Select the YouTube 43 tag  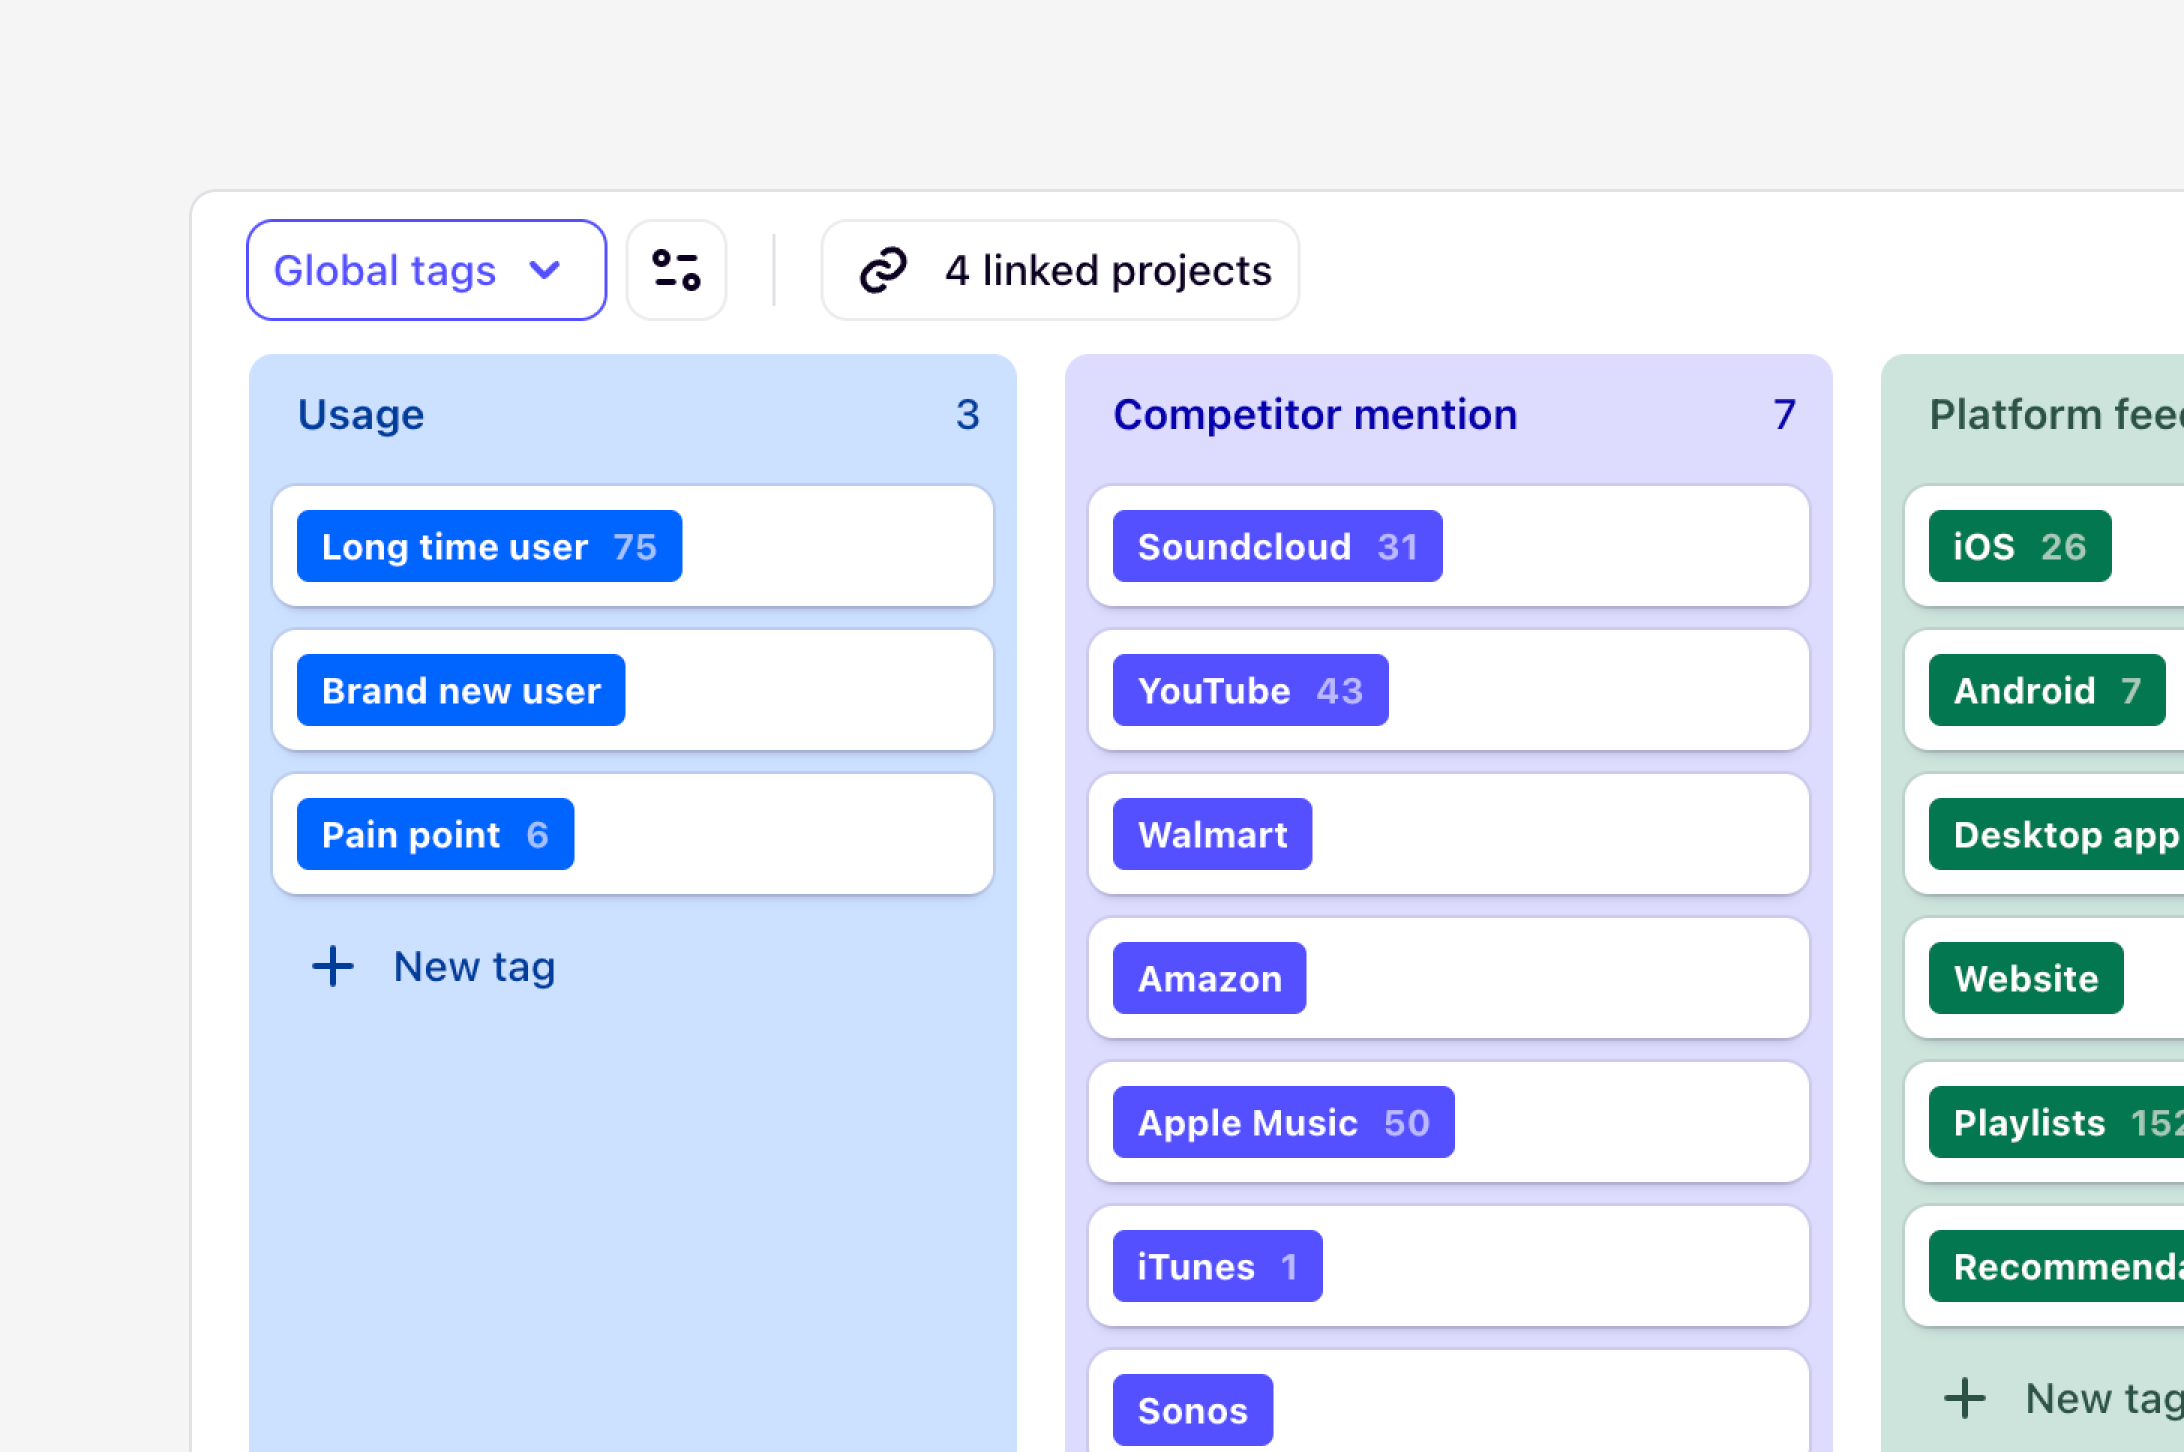[1250, 690]
